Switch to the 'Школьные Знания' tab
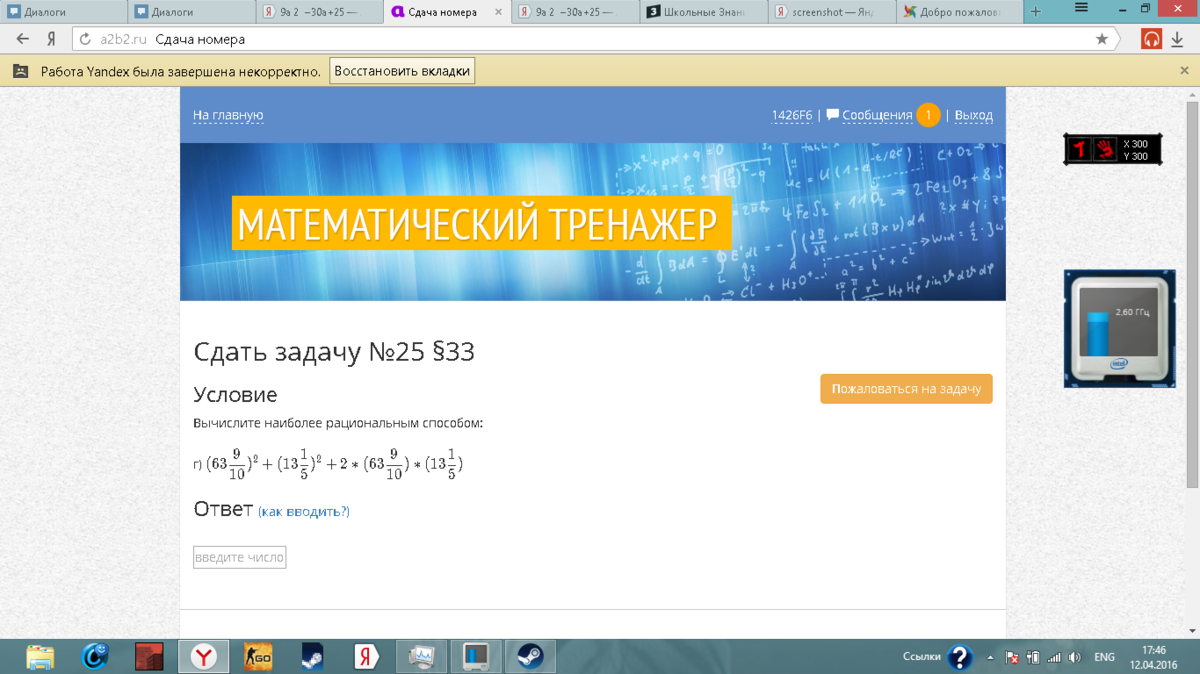 coord(704,12)
